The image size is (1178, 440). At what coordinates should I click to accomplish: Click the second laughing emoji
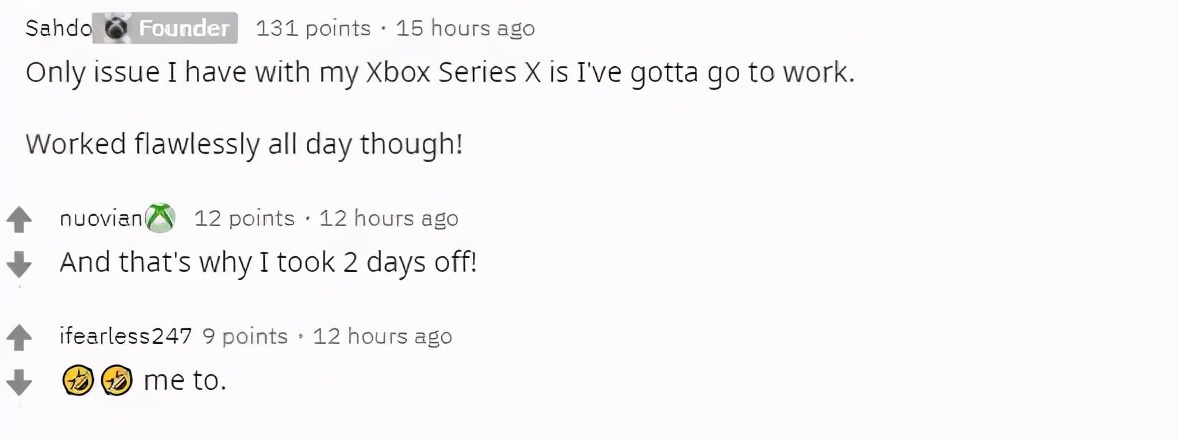(x=116, y=381)
